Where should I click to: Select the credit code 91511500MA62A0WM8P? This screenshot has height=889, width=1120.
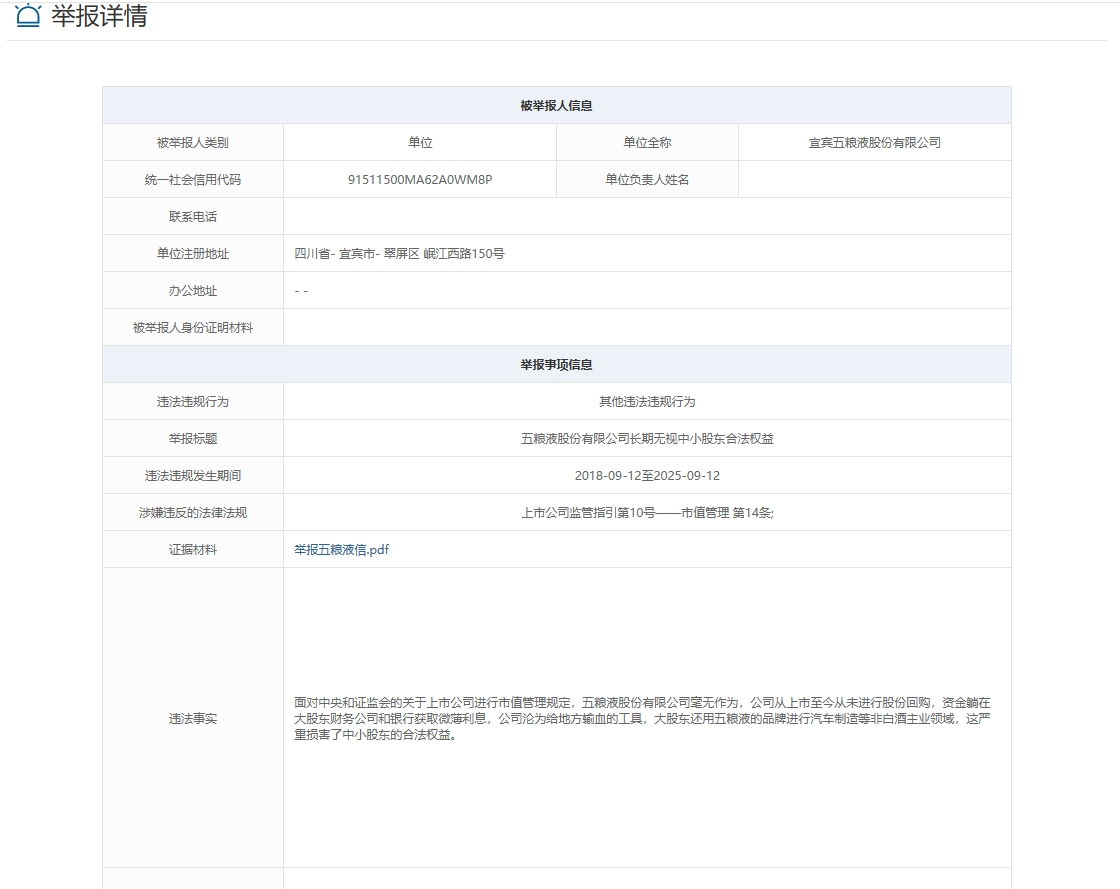point(420,179)
